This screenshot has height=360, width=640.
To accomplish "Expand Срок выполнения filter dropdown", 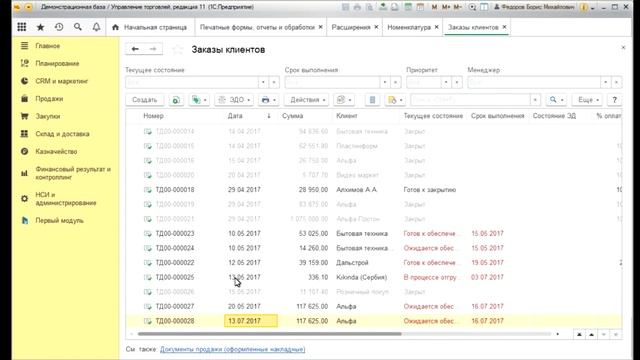I will [385, 82].
